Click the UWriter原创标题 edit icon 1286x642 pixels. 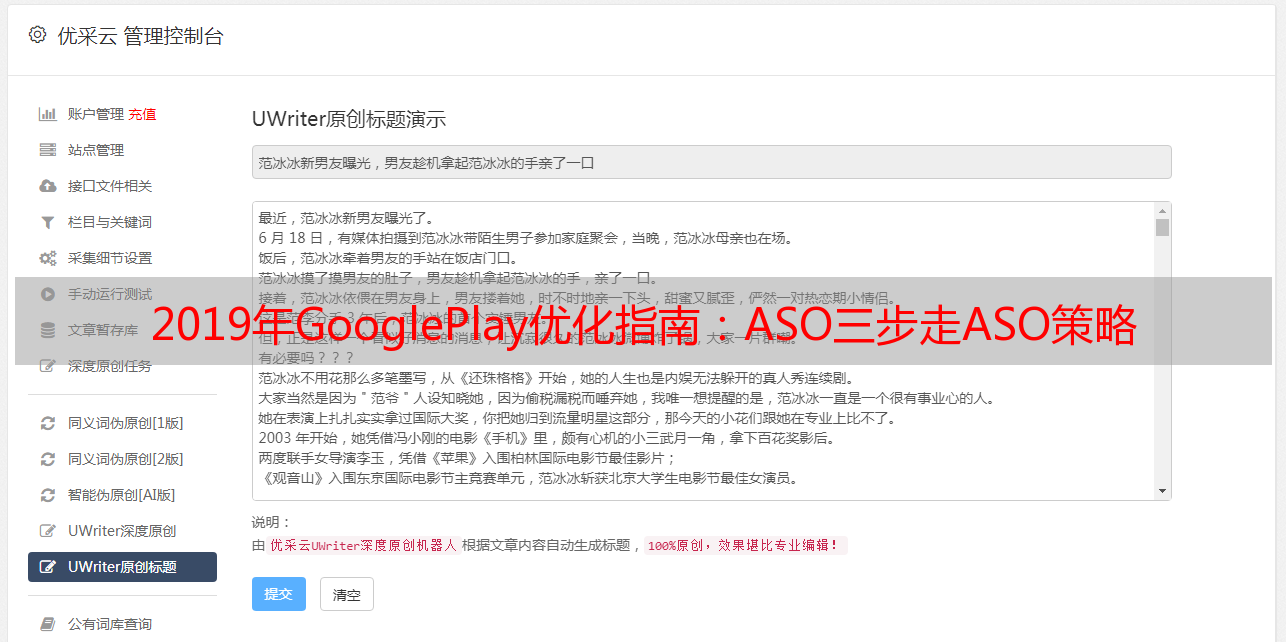(47, 567)
